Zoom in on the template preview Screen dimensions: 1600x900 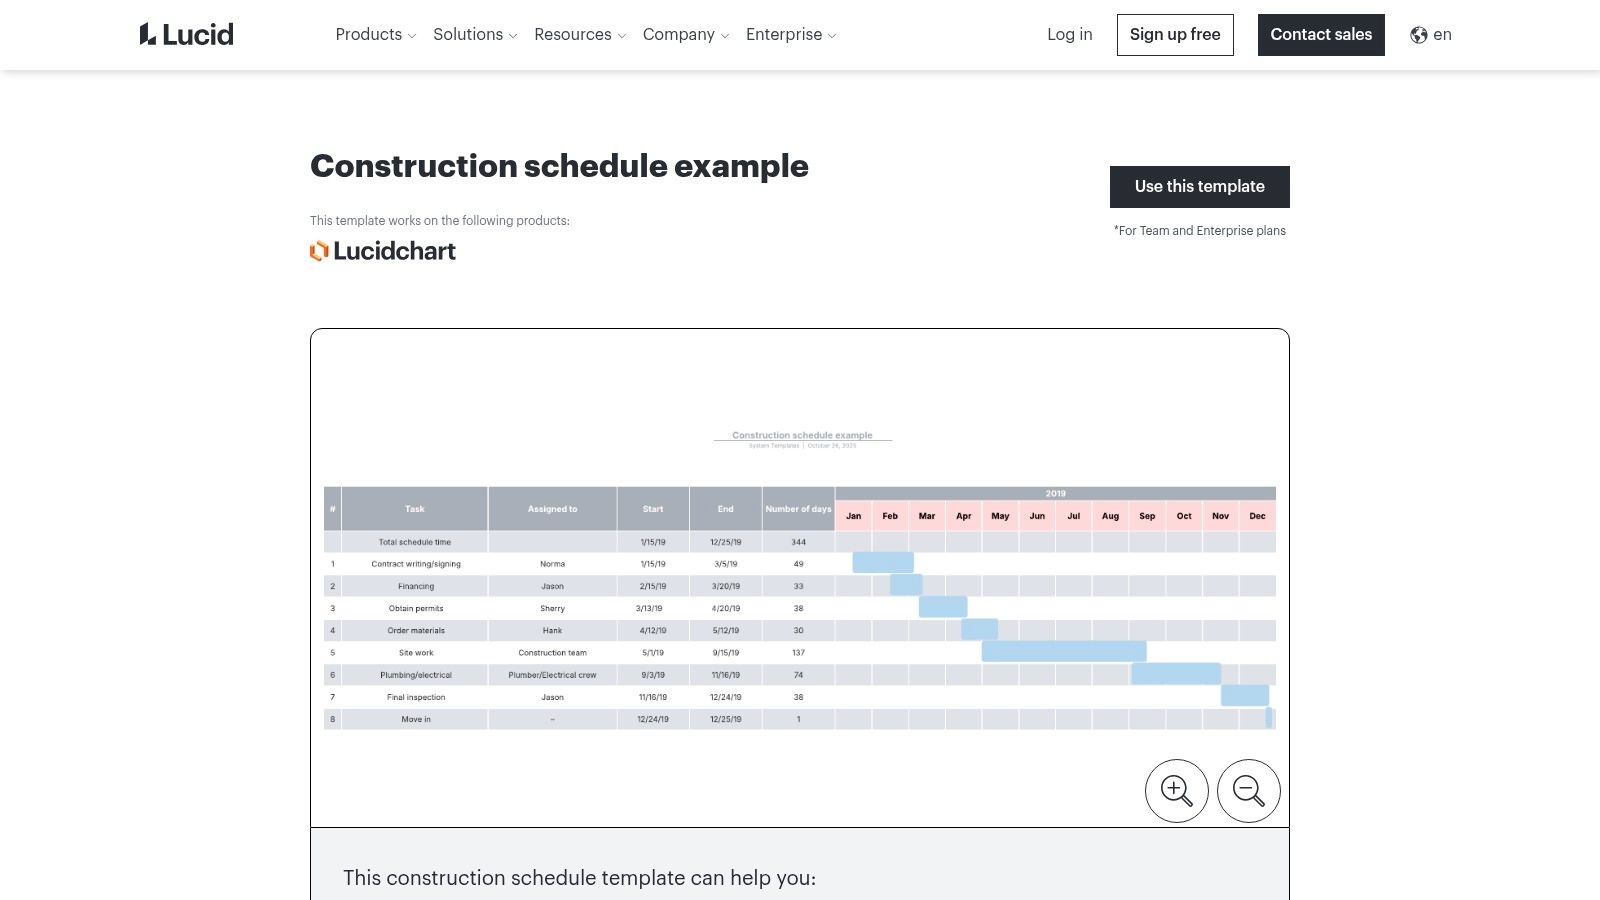tap(1176, 791)
